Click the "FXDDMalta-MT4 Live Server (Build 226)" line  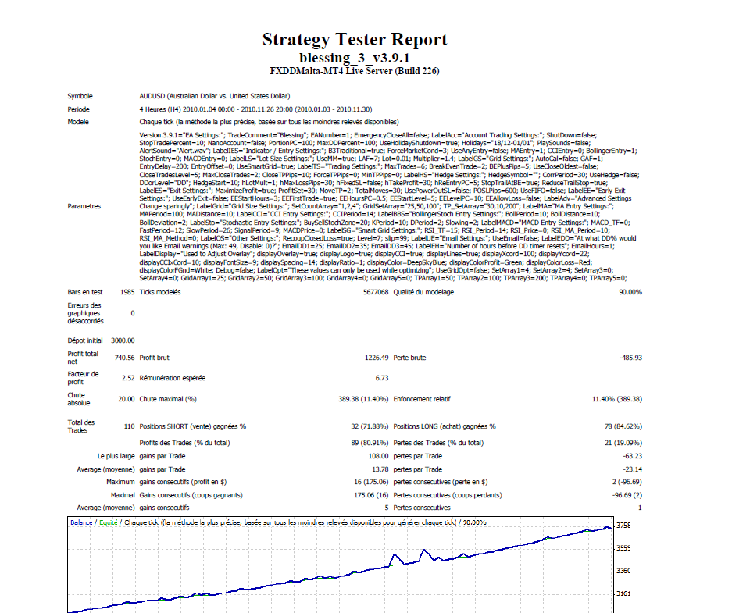point(354,71)
